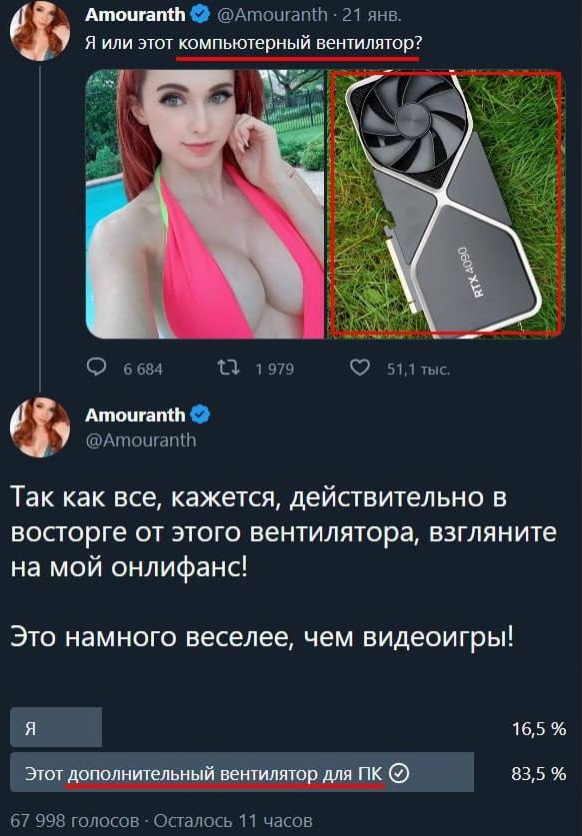Click the 6 684 replies count
The height and width of the screenshot is (836, 582).
pos(143,369)
